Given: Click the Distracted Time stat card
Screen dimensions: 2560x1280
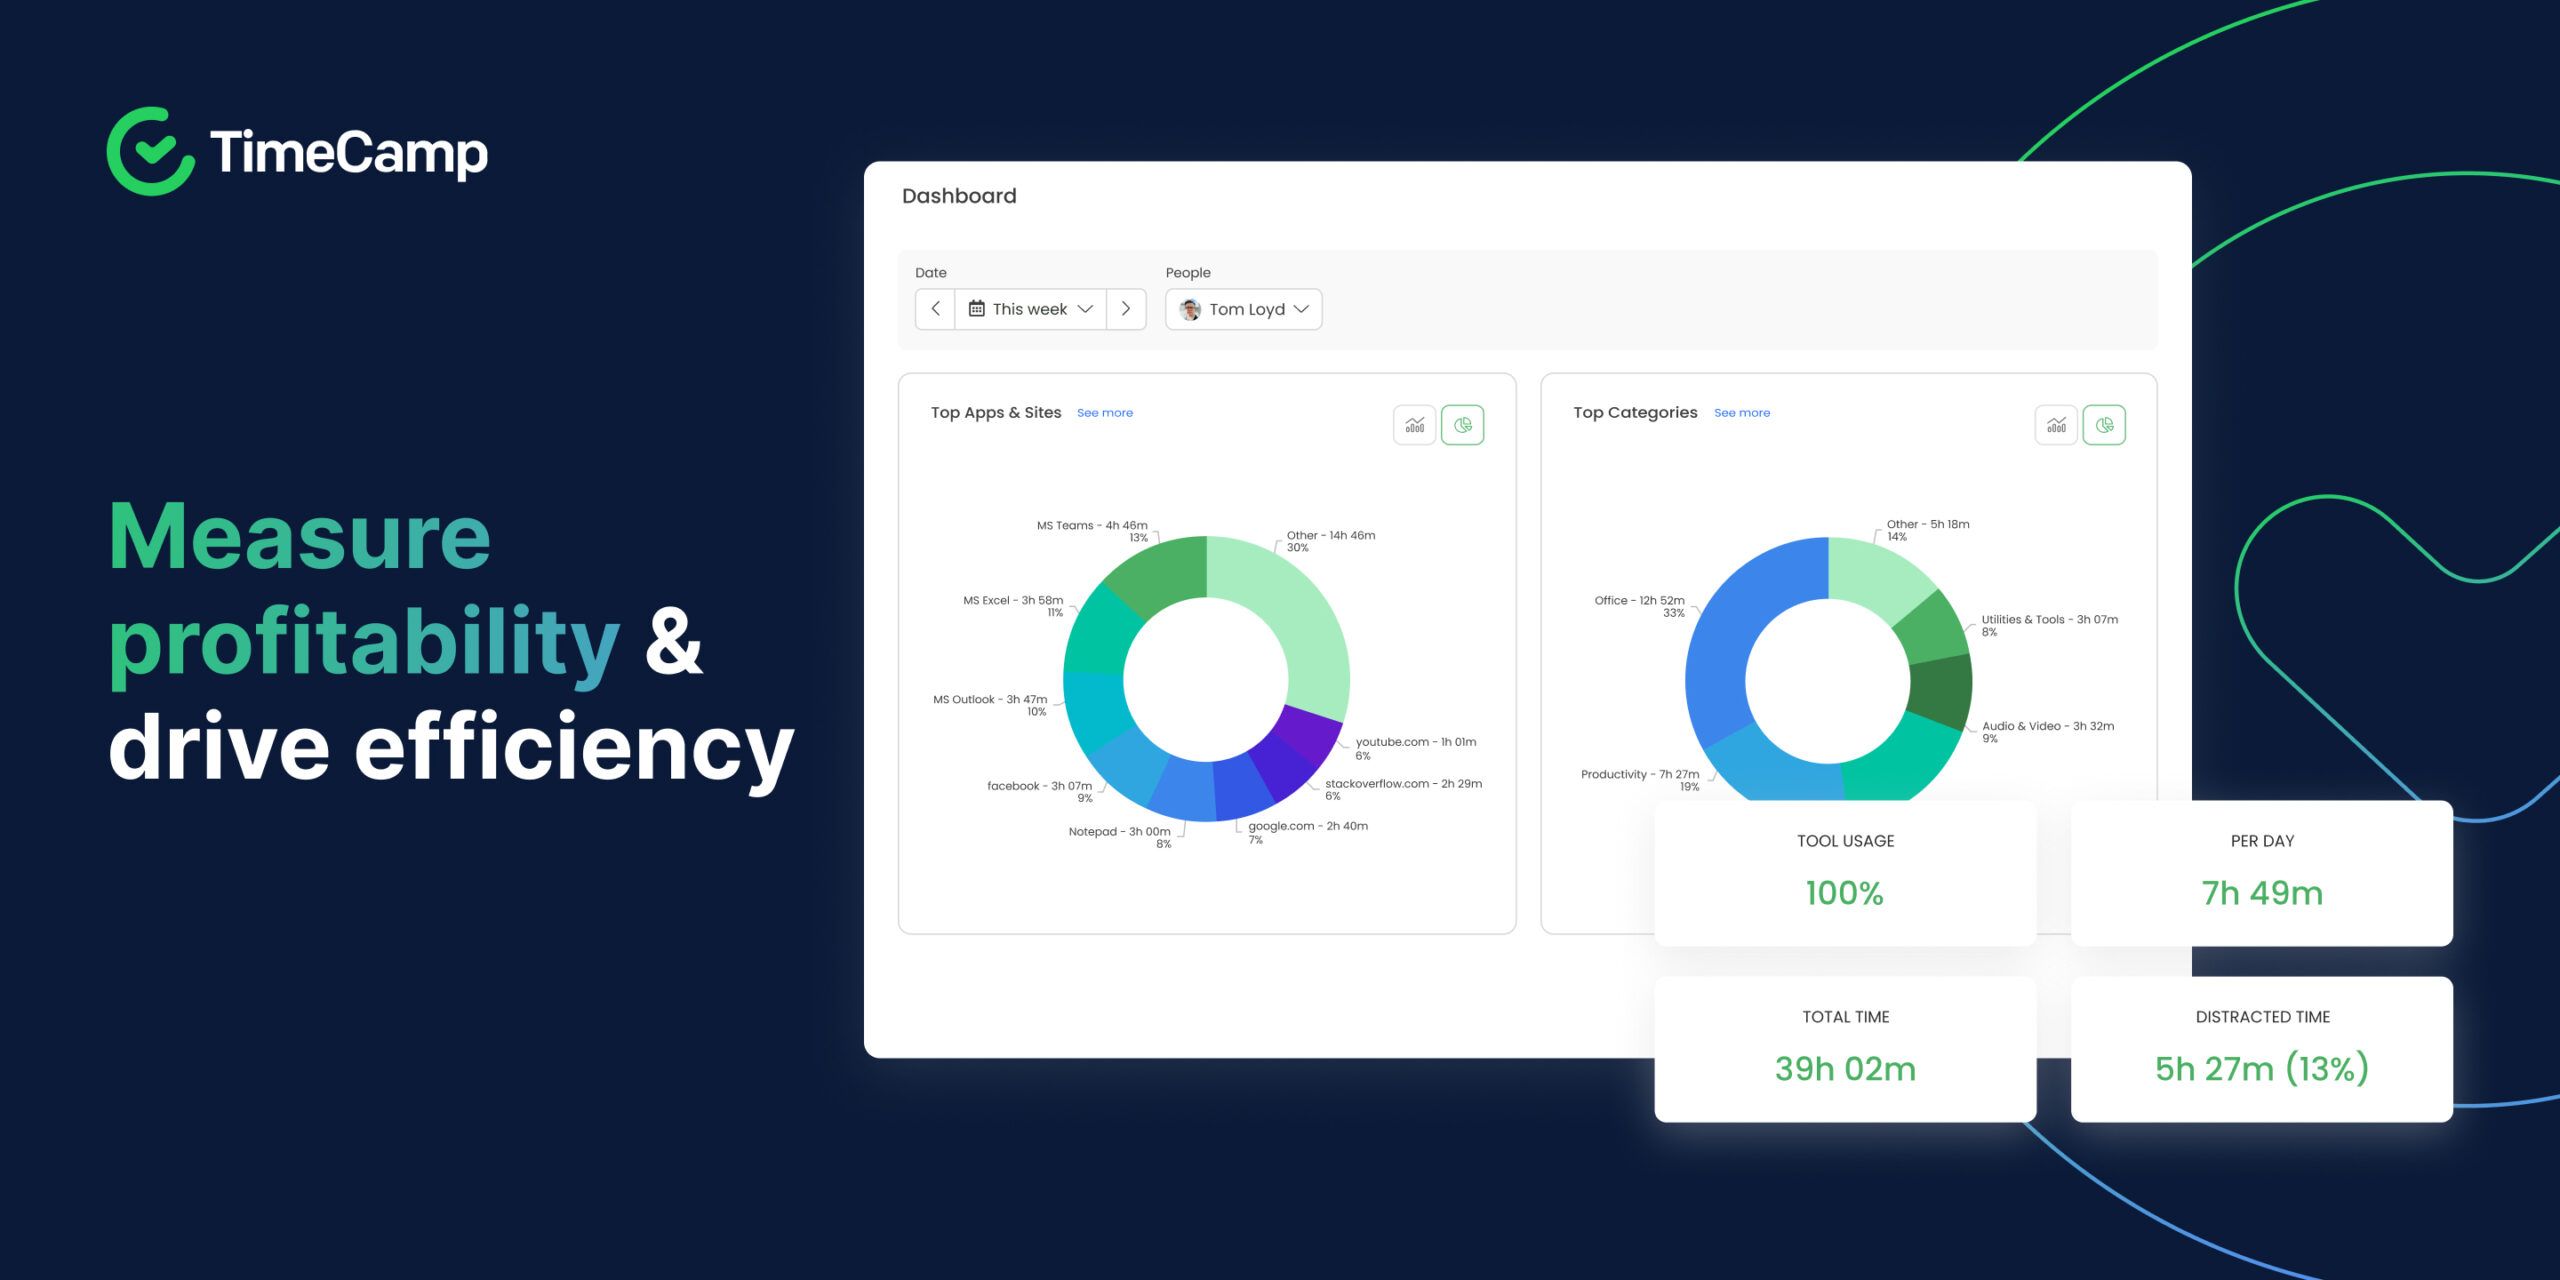Looking at the screenshot, I should pyautogui.click(x=2261, y=1048).
